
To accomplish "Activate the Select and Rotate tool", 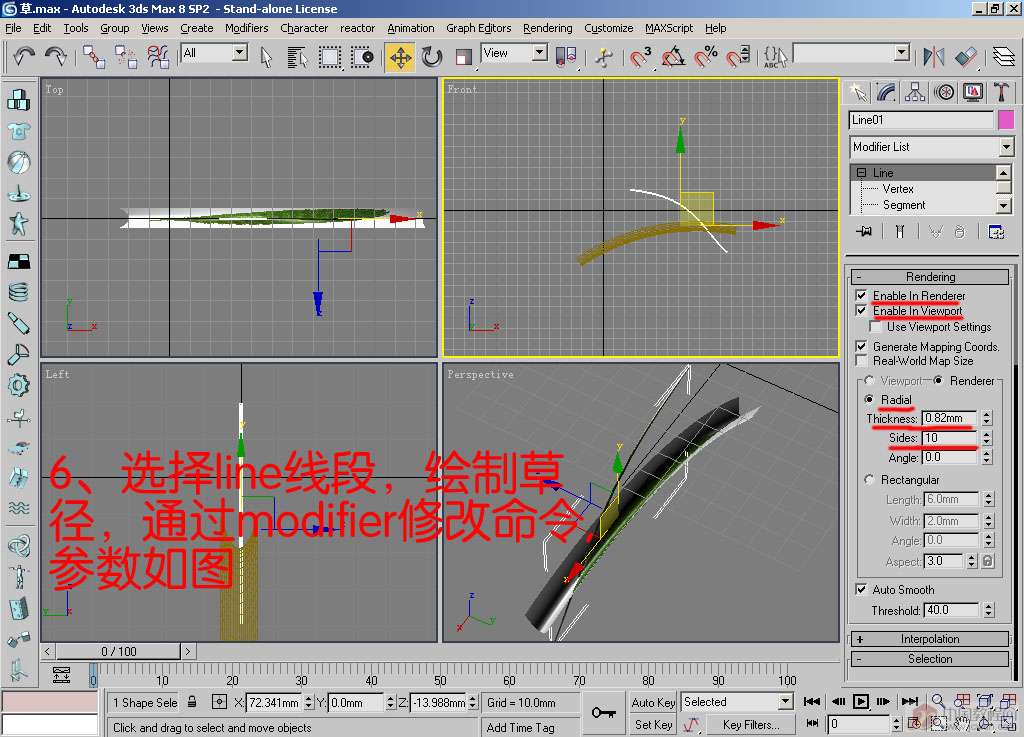I will point(432,57).
